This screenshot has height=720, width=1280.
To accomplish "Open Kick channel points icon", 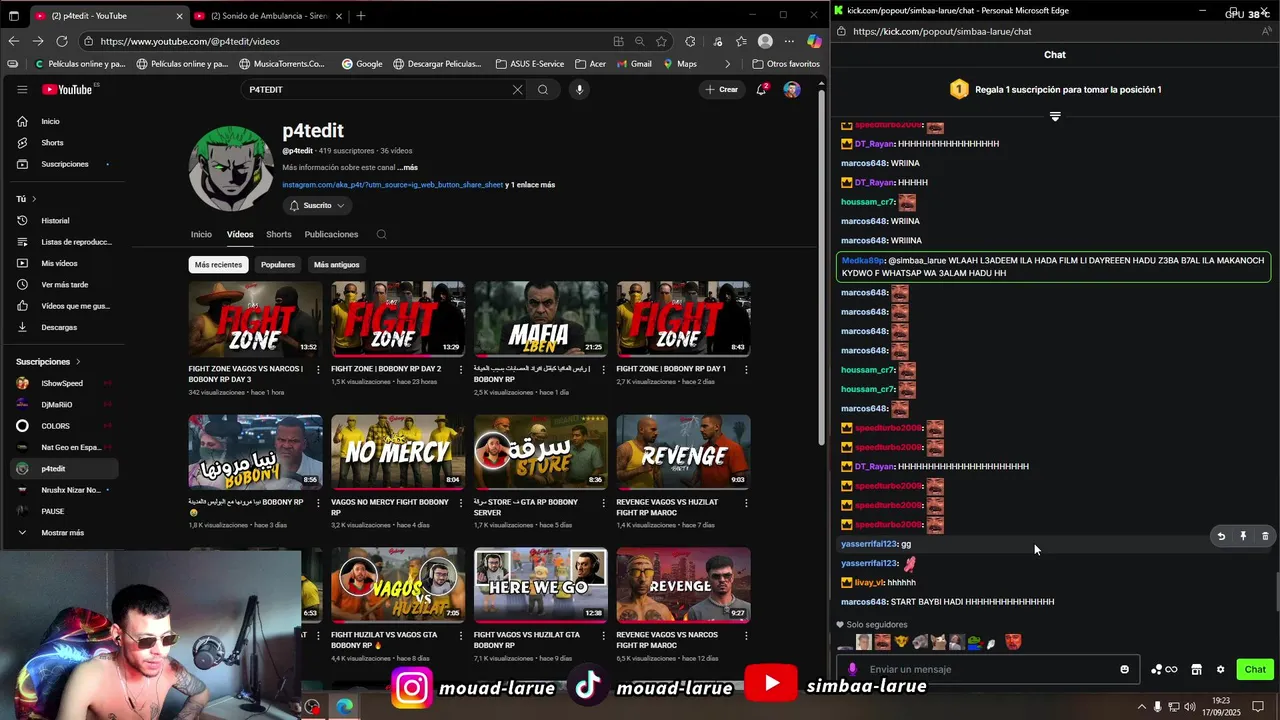I will pyautogui.click(x=1164, y=669).
